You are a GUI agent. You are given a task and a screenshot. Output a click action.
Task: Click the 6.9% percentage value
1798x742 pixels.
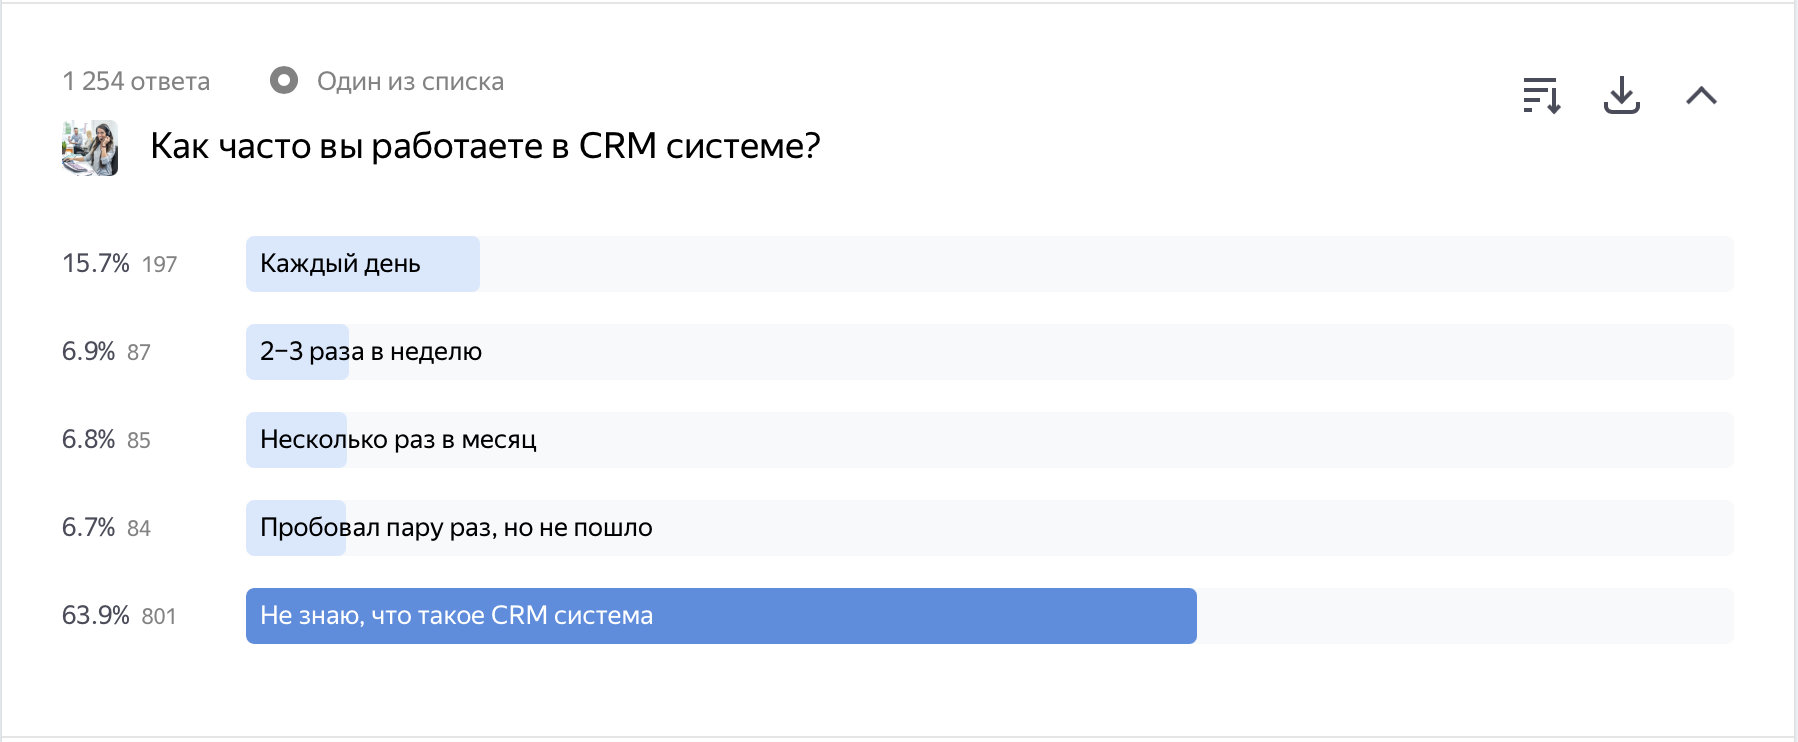89,351
